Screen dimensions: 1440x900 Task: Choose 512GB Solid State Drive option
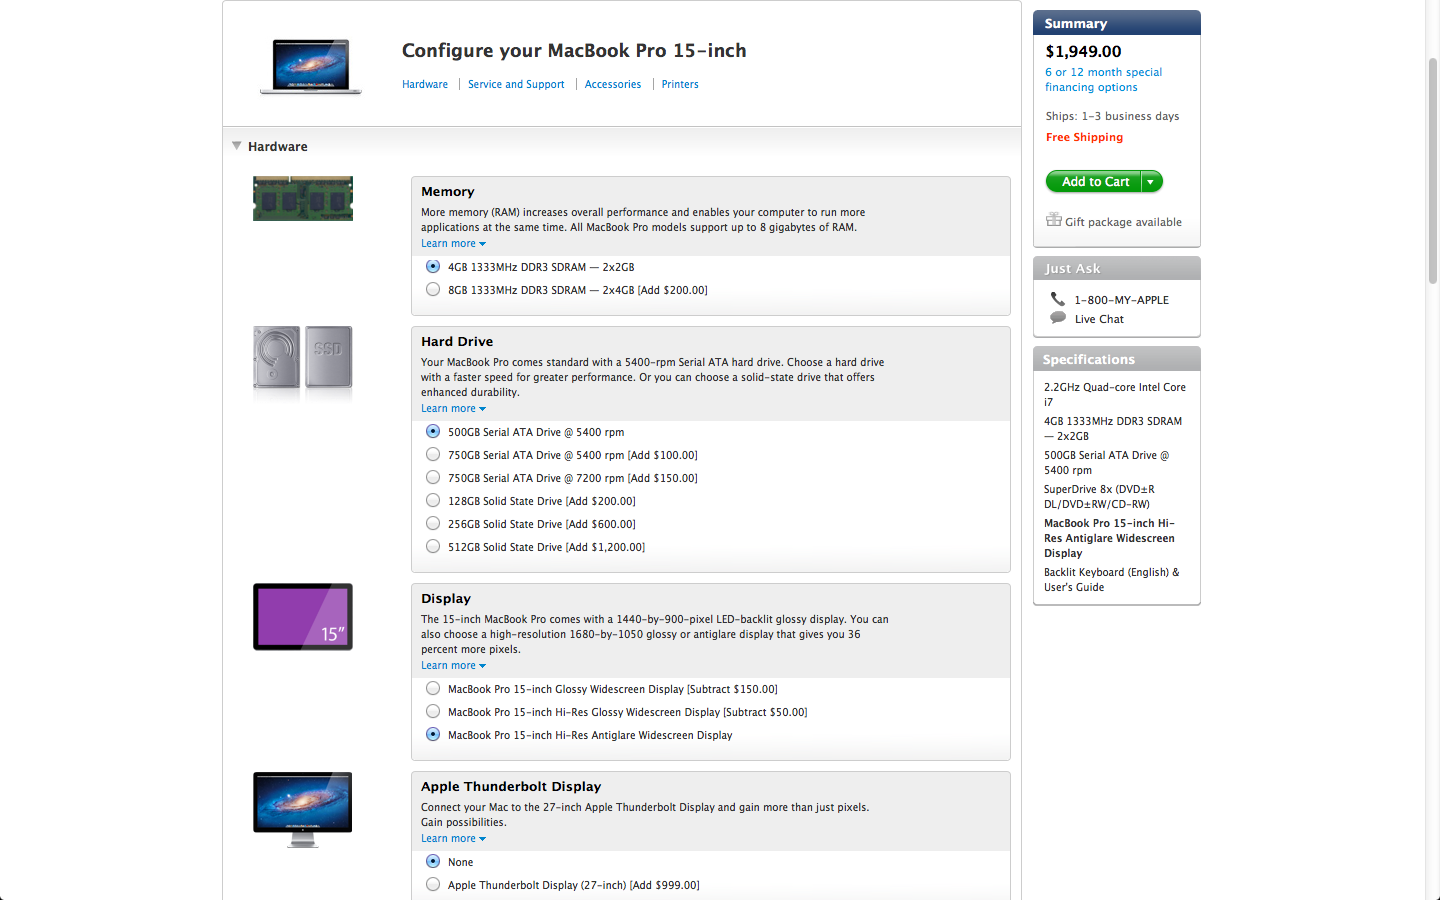tap(433, 547)
